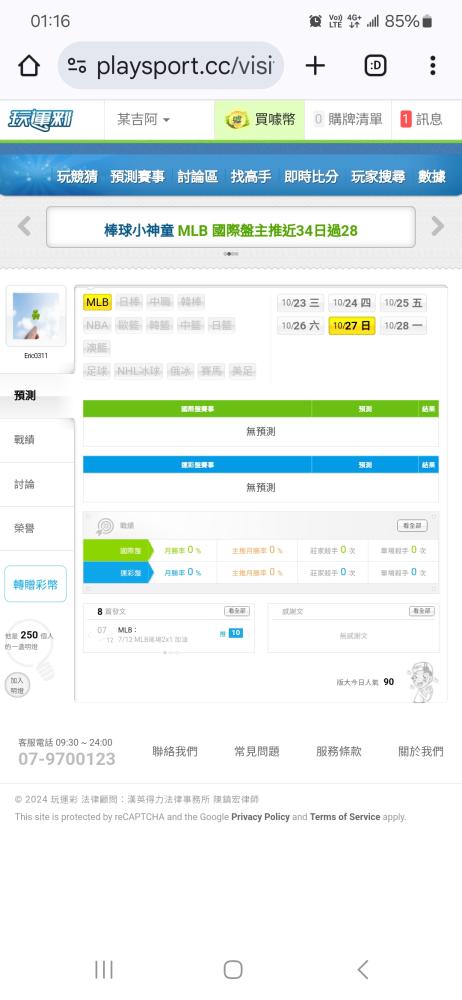Screen dimensions: 462x1000
Task: Open the 戰績 sidebar tab
Action: point(37,440)
